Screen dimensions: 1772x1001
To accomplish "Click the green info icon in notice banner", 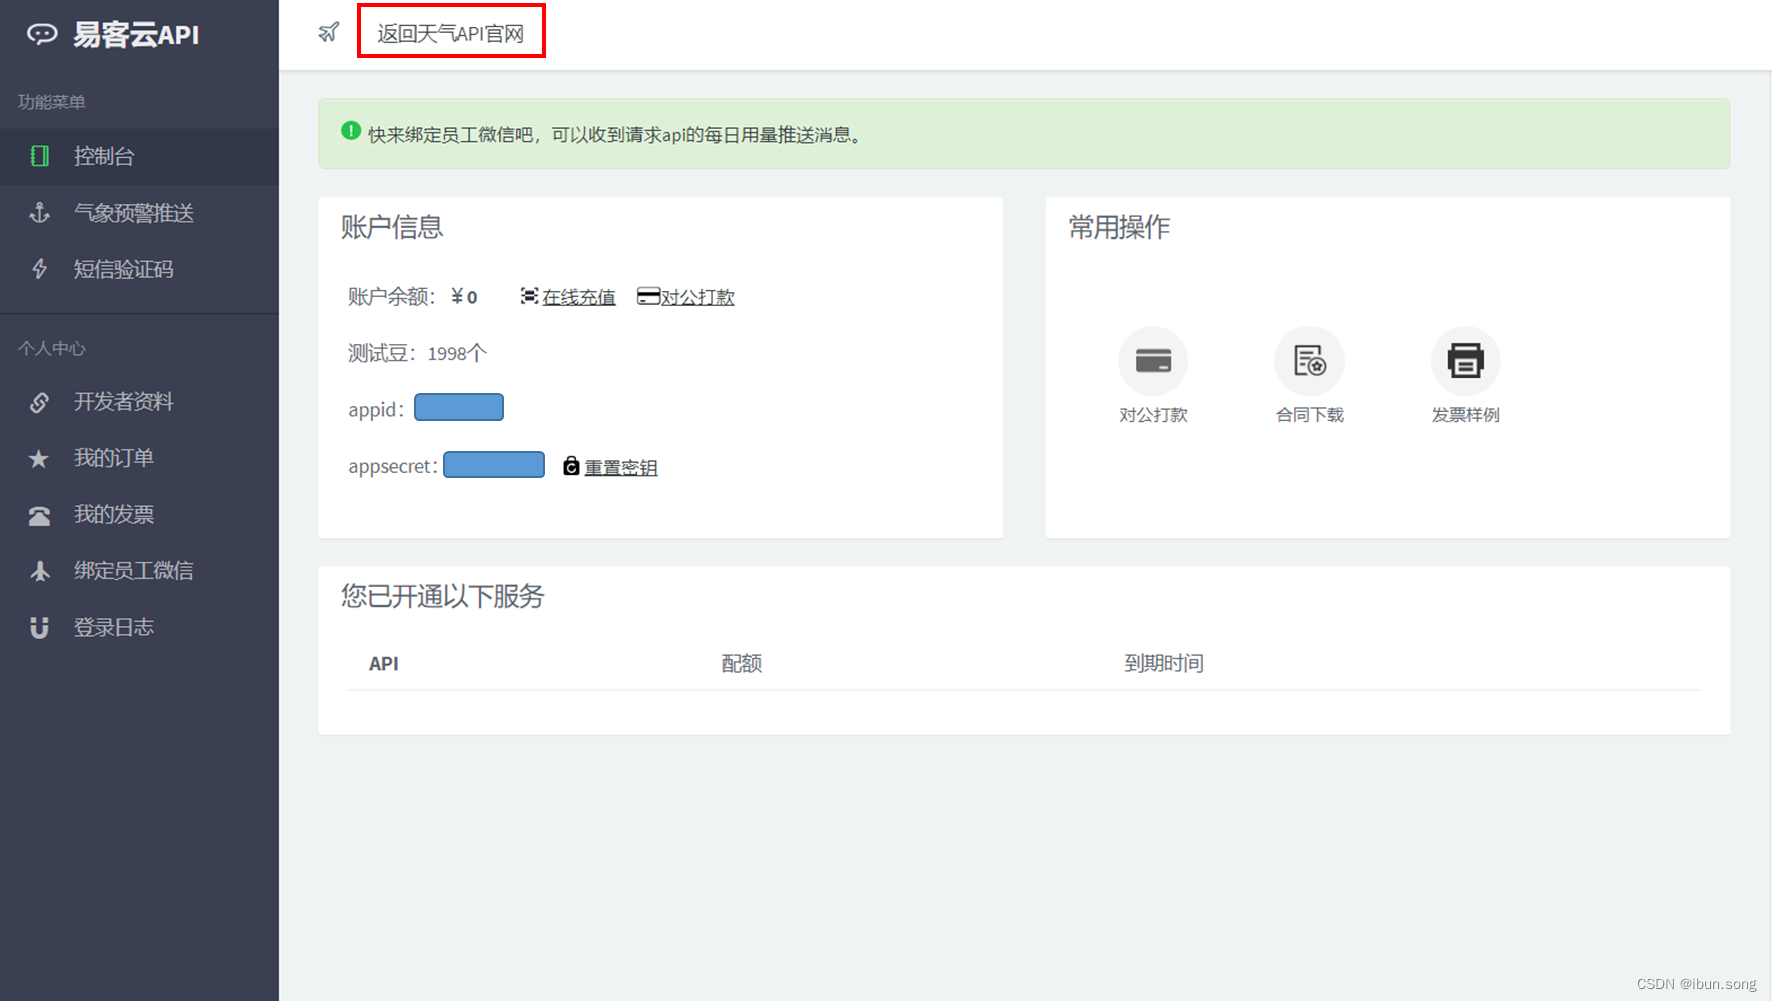I will click(350, 131).
